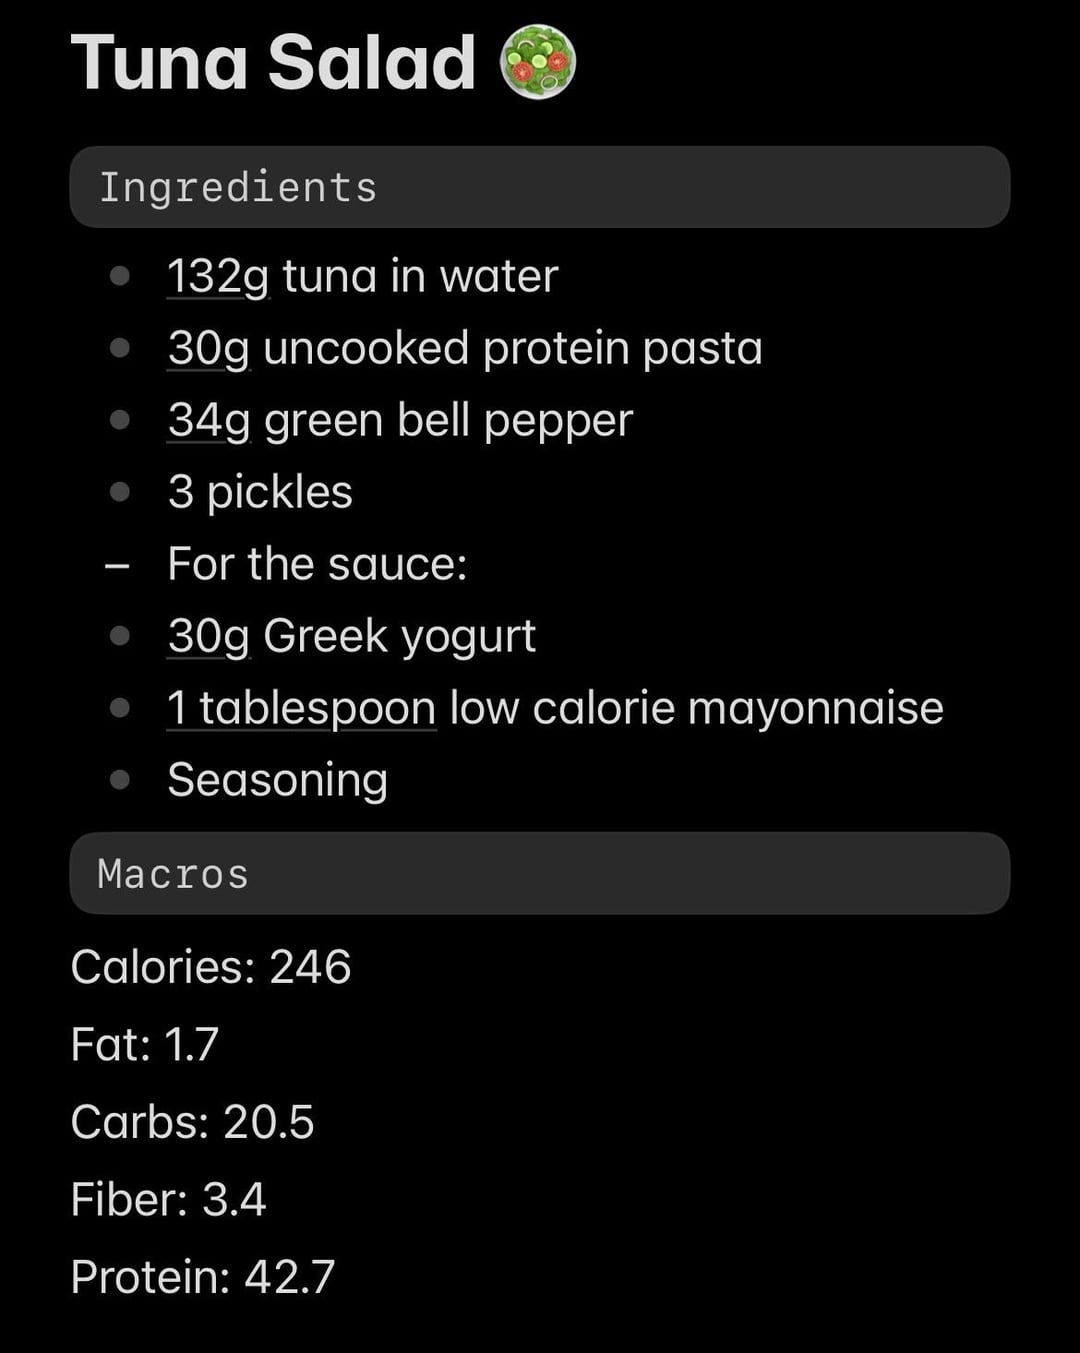The height and width of the screenshot is (1353, 1080).
Task: Click the dash before For the sauce
Action: coord(118,565)
